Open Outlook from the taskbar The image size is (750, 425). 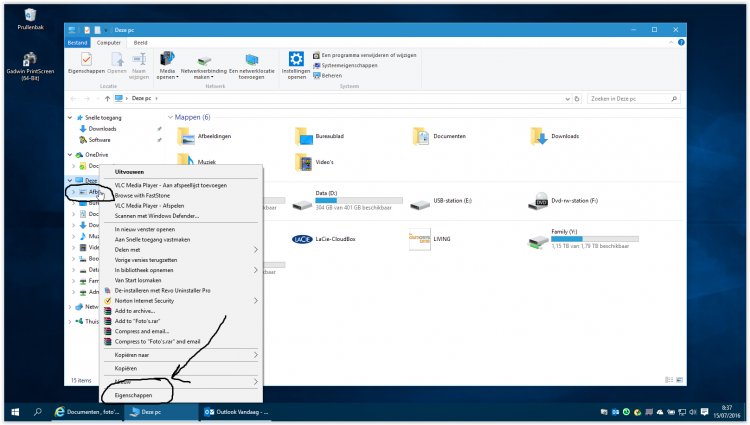point(237,411)
